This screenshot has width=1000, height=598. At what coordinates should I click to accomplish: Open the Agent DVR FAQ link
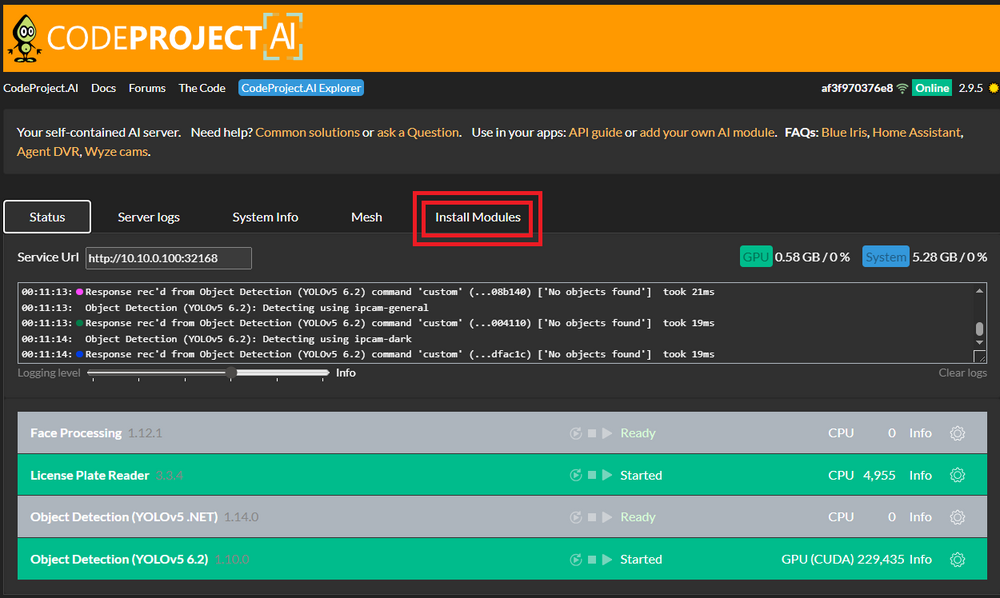pos(48,152)
